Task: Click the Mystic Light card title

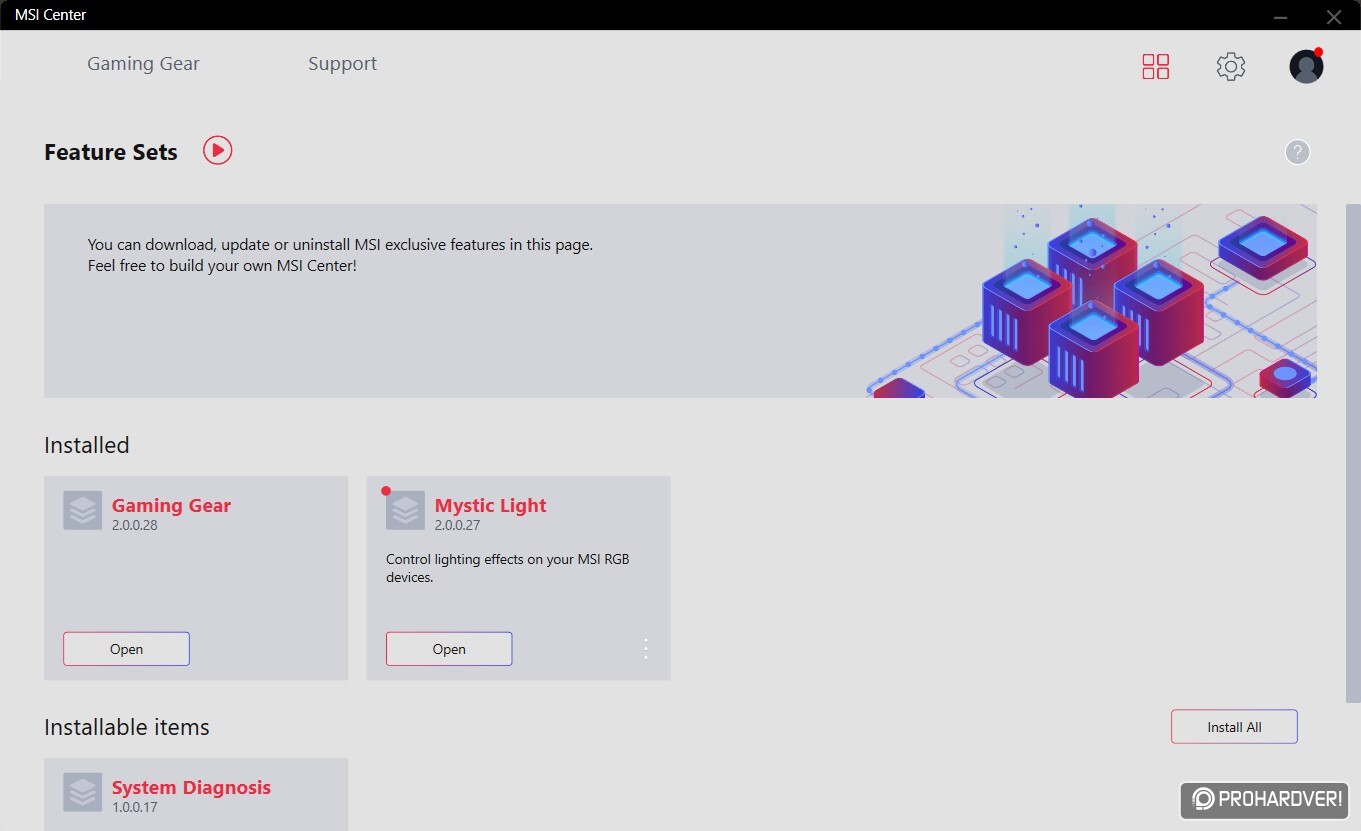Action: point(490,505)
